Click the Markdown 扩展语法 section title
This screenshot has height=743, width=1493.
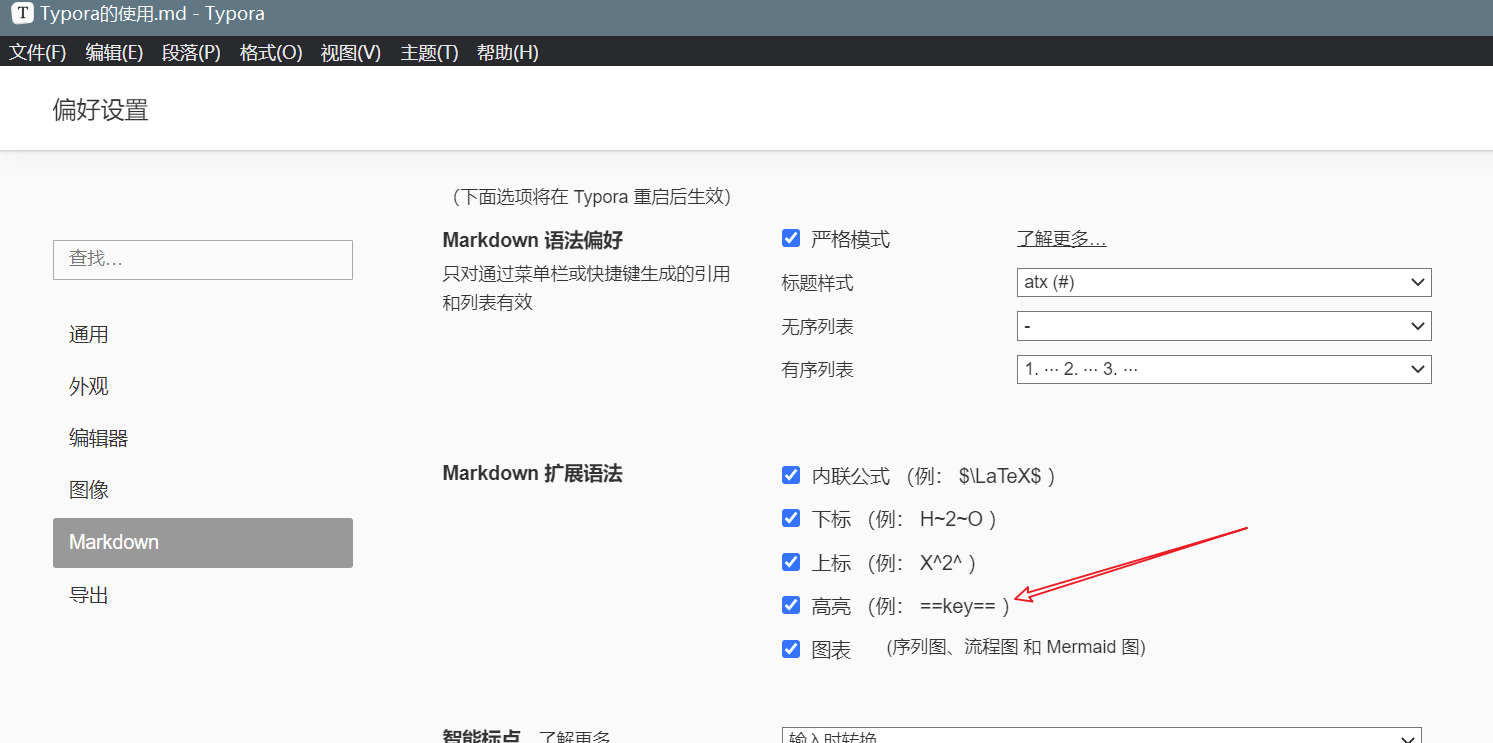pos(532,473)
